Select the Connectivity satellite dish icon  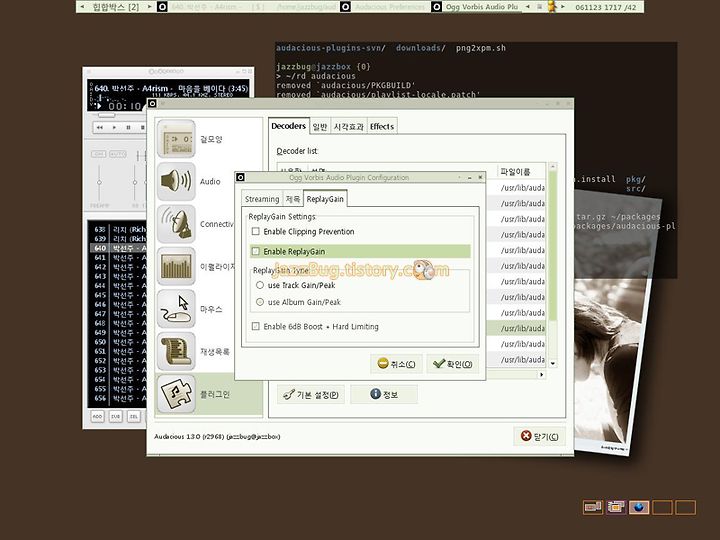(176, 224)
